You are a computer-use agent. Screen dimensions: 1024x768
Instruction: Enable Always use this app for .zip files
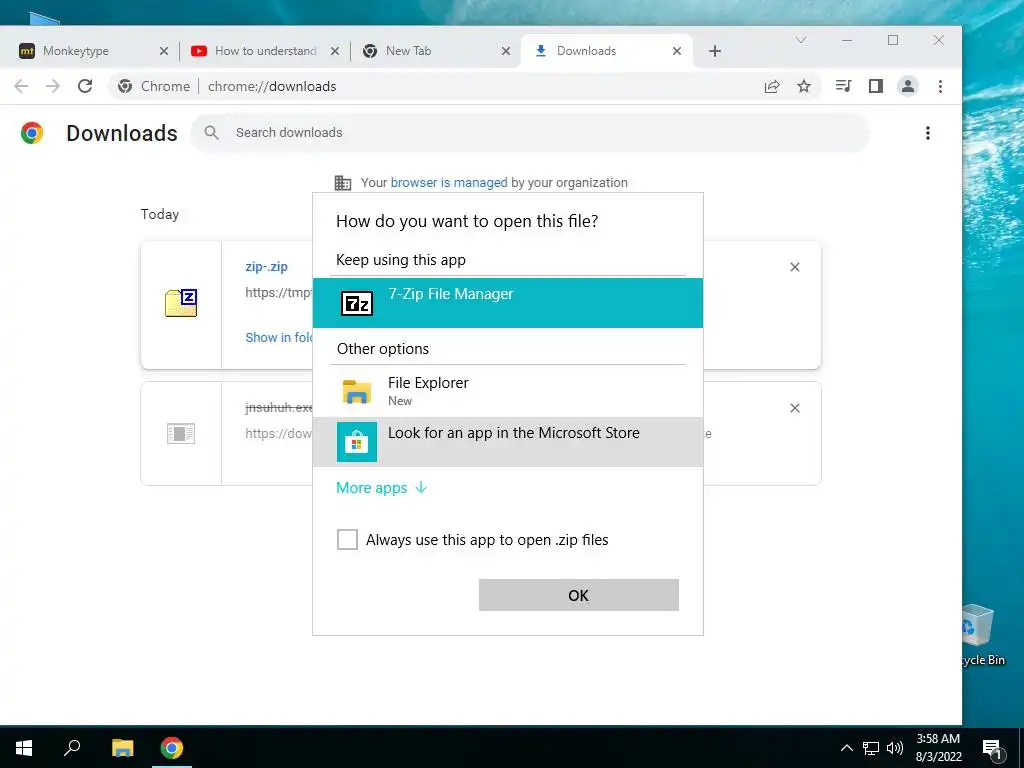pos(347,539)
